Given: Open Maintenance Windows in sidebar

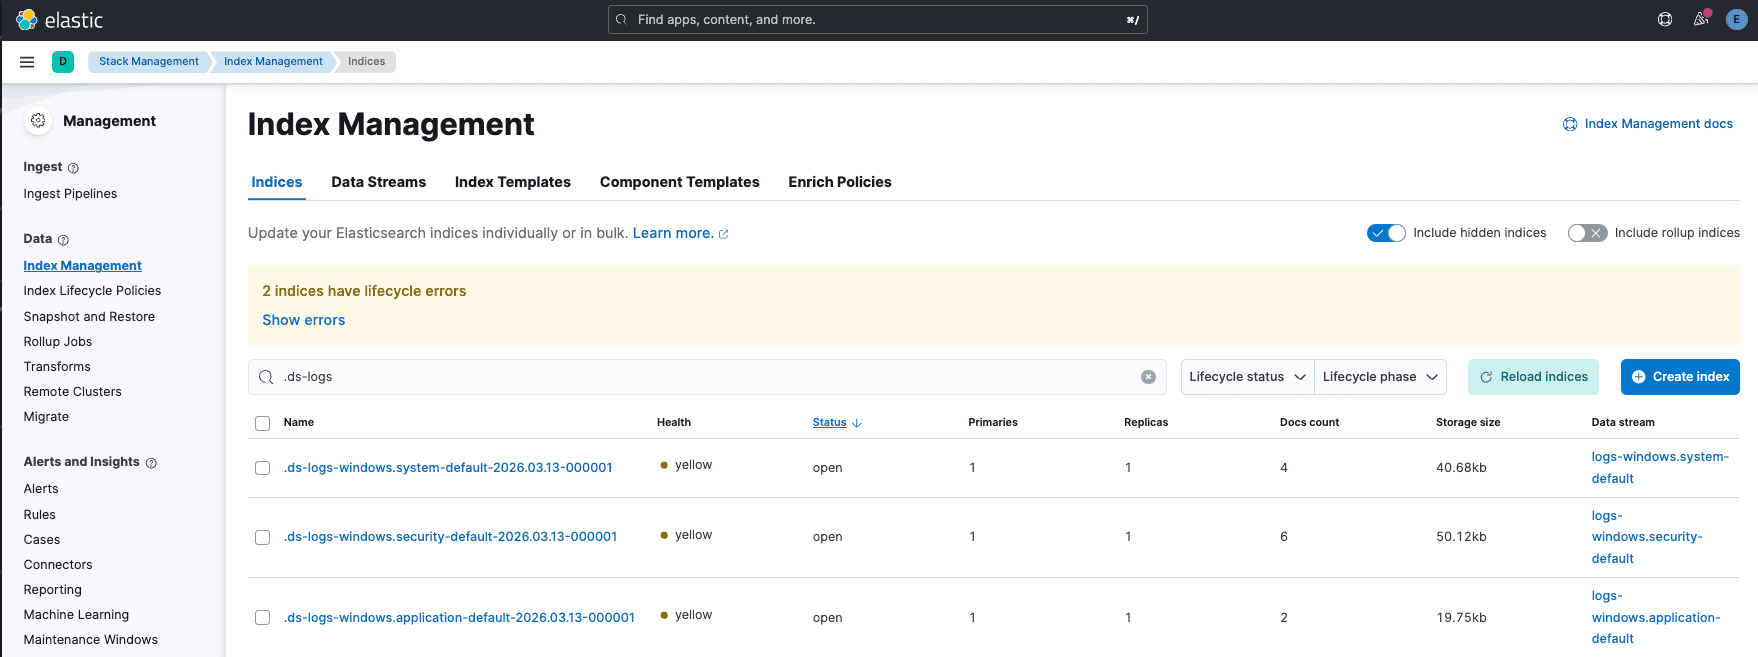Looking at the screenshot, I should tap(91, 640).
